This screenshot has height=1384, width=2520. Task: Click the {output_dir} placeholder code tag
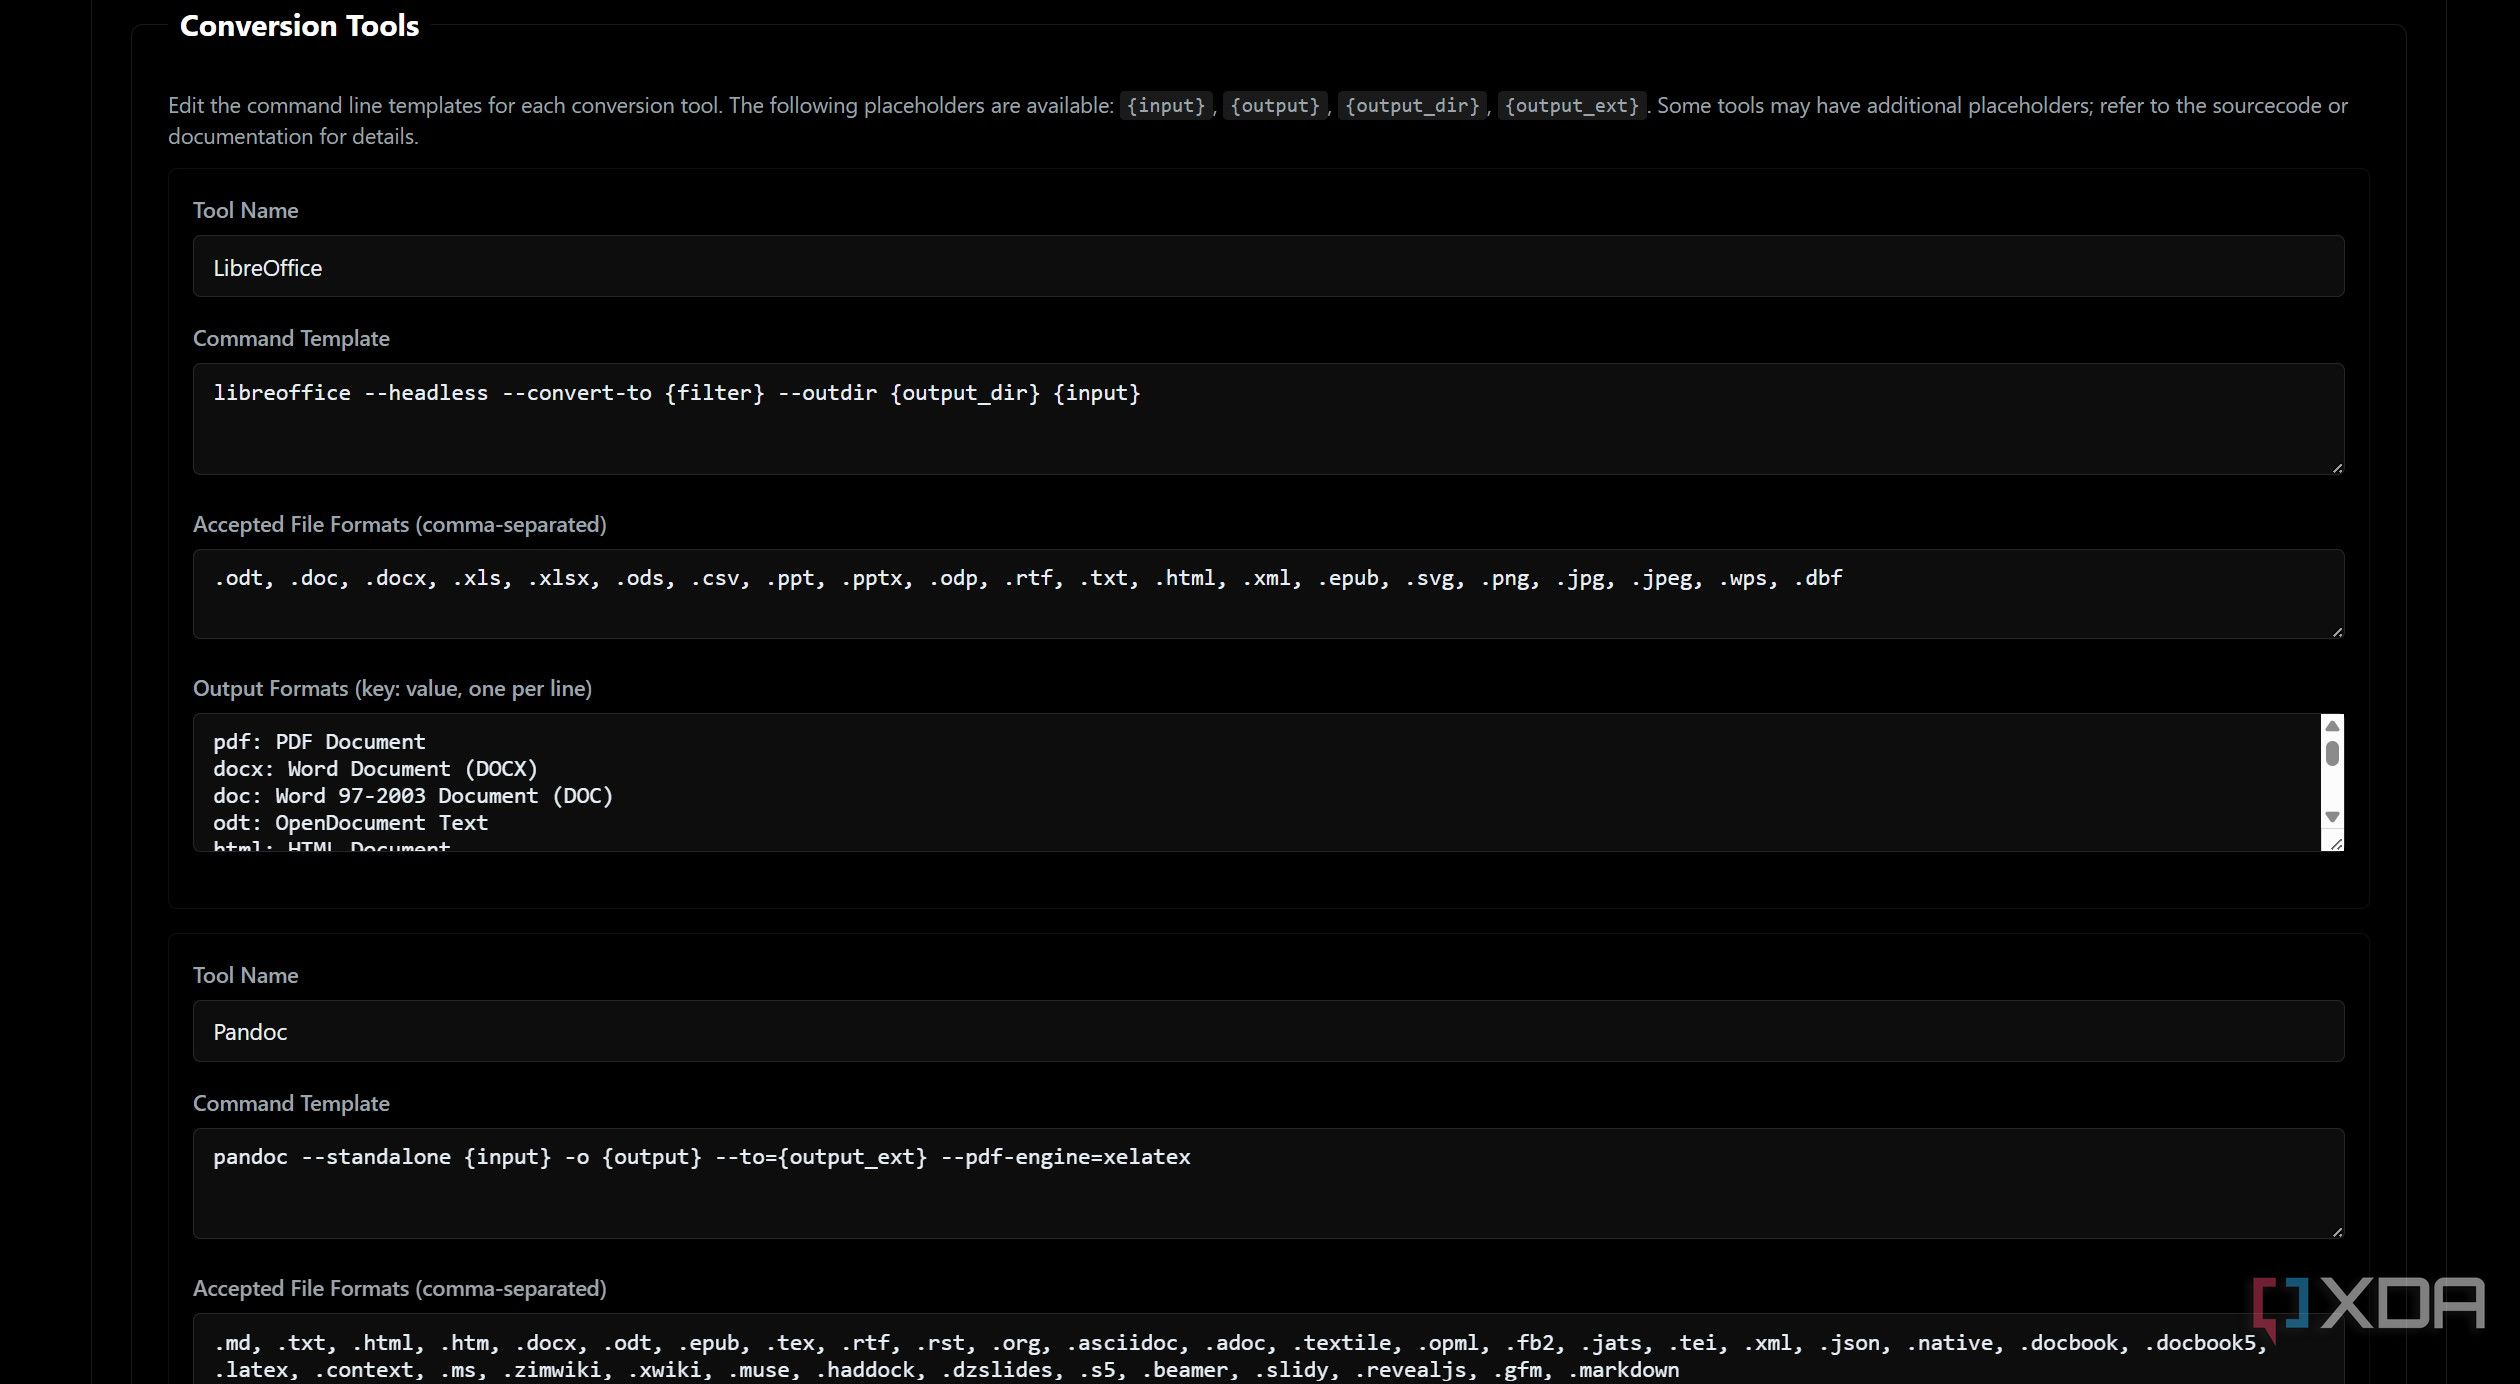coord(1411,106)
